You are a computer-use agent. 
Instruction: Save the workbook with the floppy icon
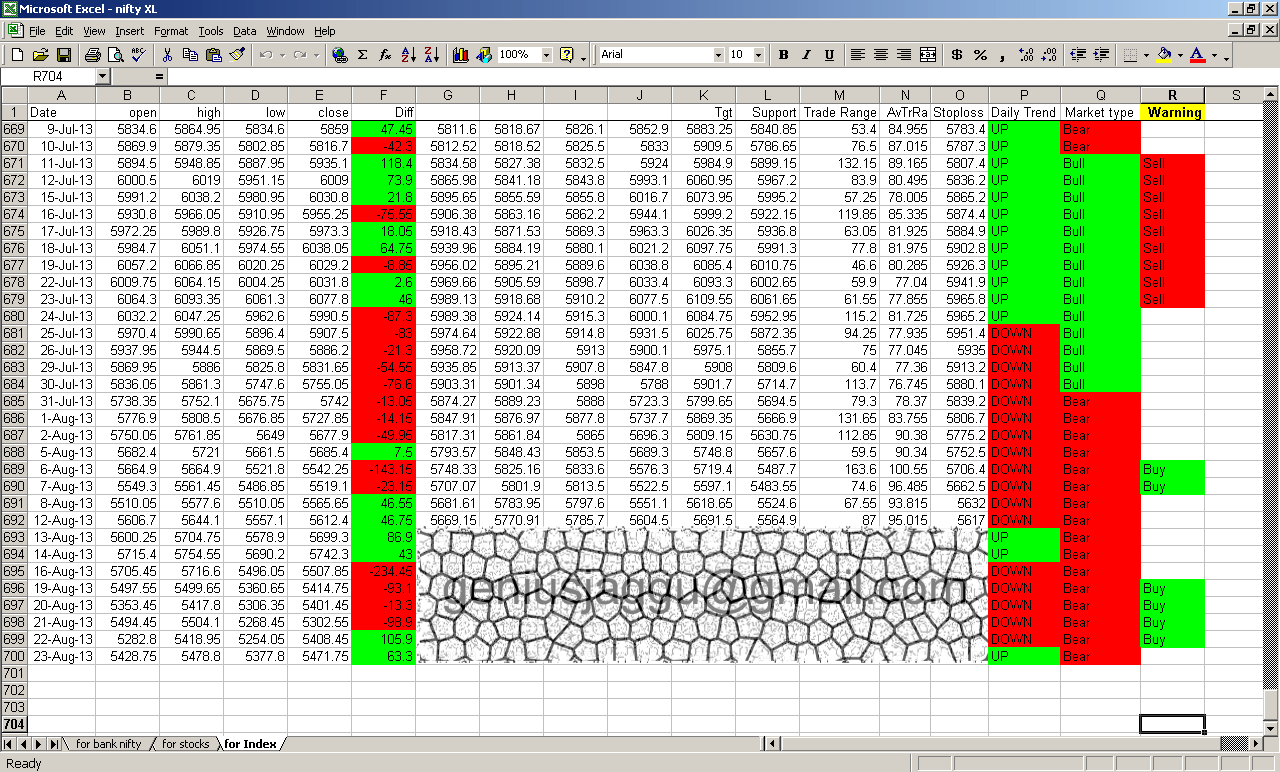click(x=63, y=55)
